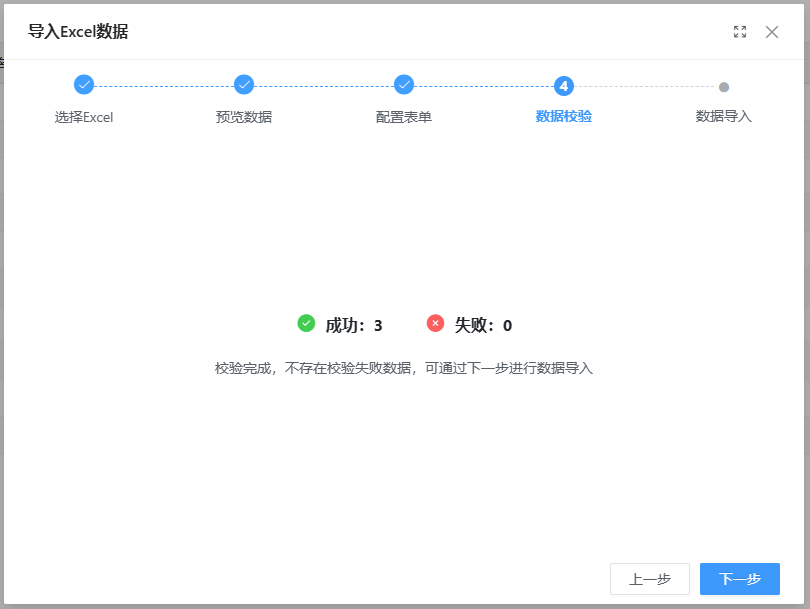The height and width of the screenshot is (609, 810).
Task: Select the step 4 number circle
Action: coord(564,86)
